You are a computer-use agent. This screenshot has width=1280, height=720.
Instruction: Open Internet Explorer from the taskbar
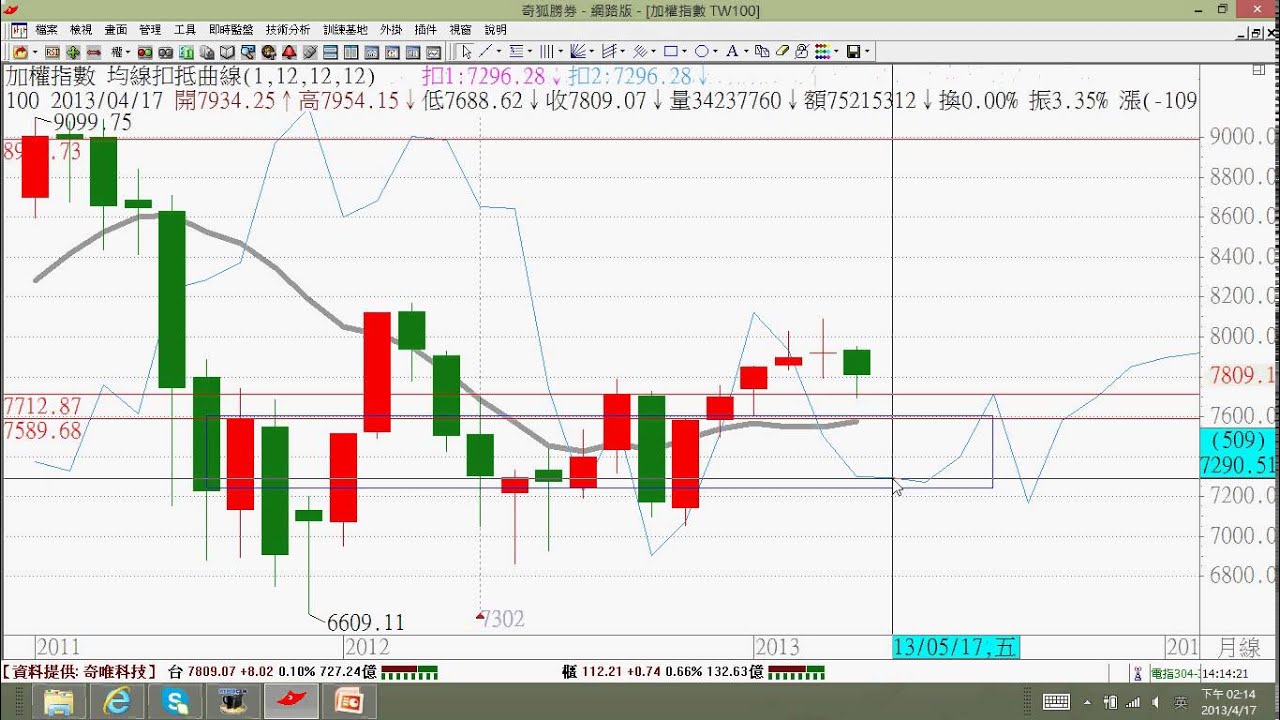point(118,702)
